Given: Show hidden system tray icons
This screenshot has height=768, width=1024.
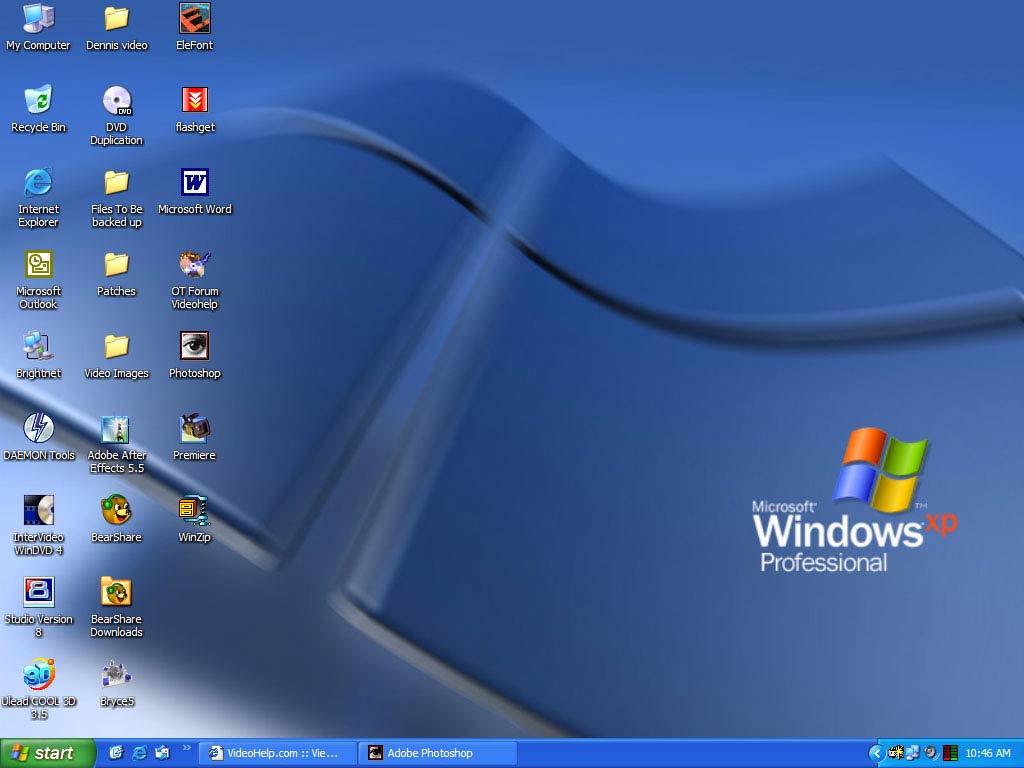Looking at the screenshot, I should [876, 754].
